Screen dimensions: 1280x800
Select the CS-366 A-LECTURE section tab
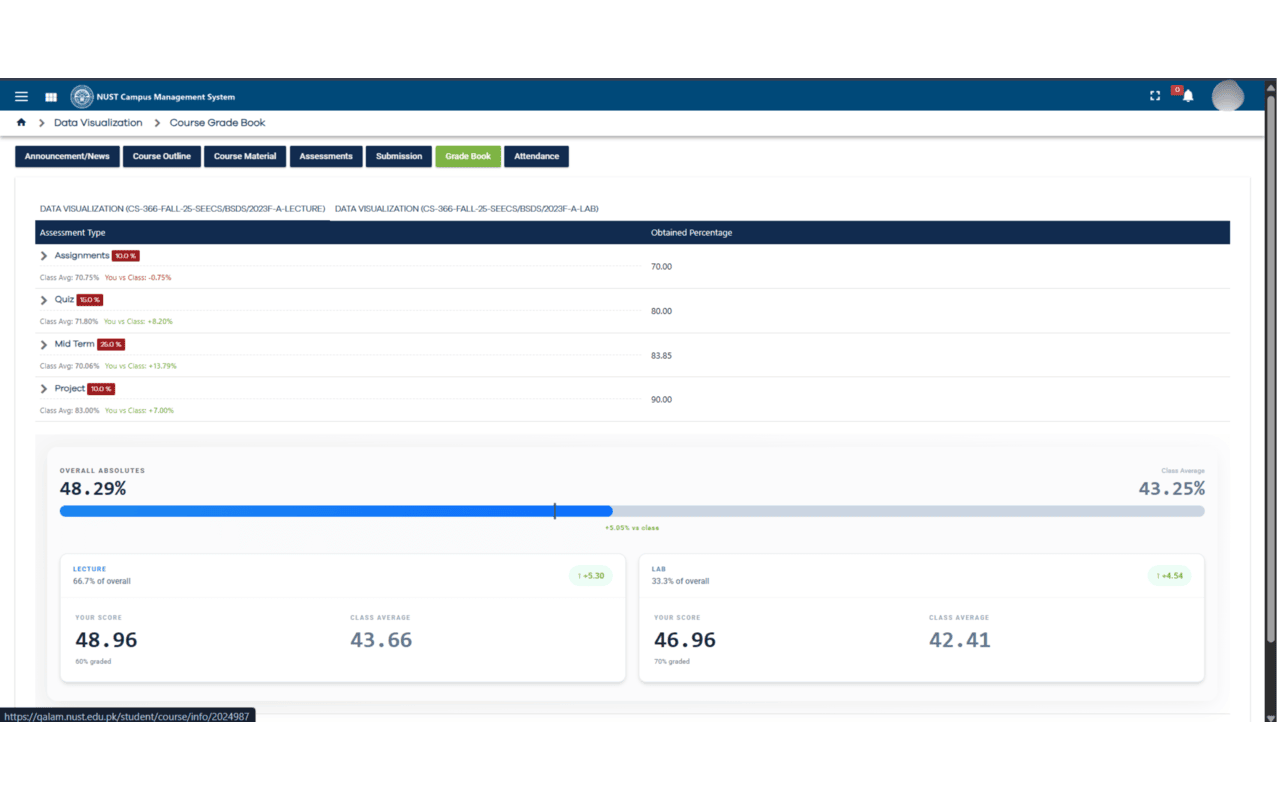click(182, 209)
